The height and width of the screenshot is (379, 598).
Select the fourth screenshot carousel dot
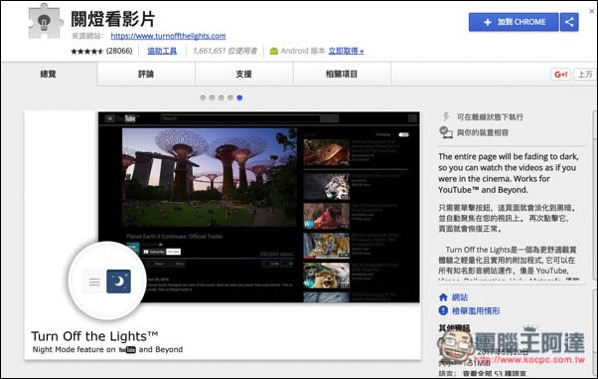(x=230, y=98)
